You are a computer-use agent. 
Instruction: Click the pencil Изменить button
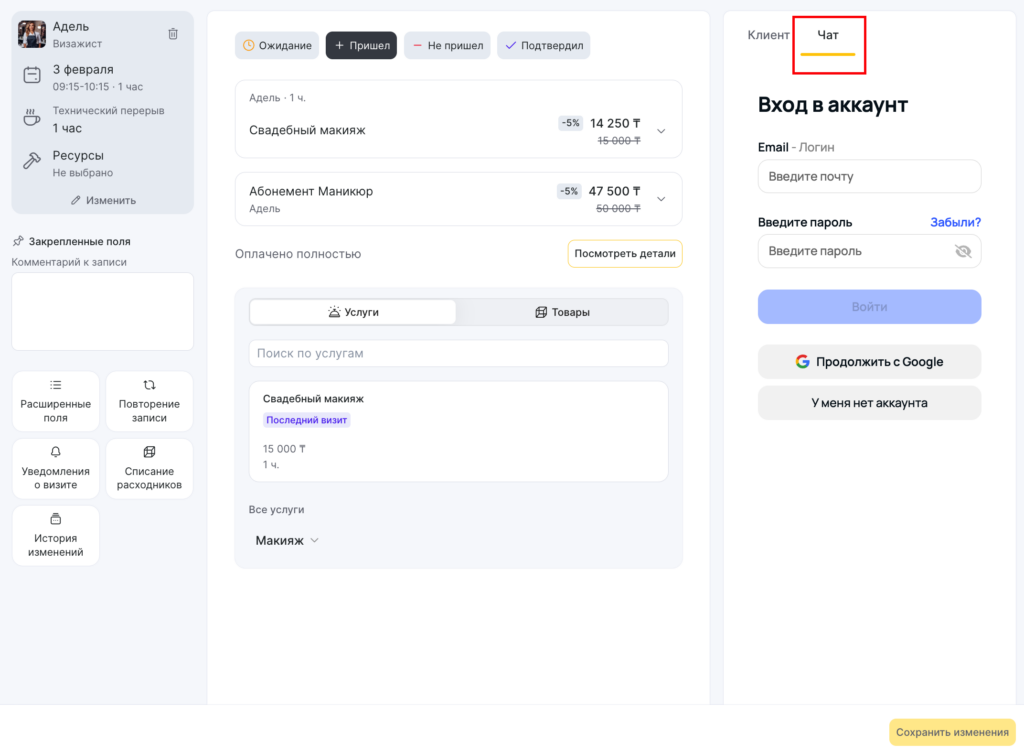pos(103,200)
